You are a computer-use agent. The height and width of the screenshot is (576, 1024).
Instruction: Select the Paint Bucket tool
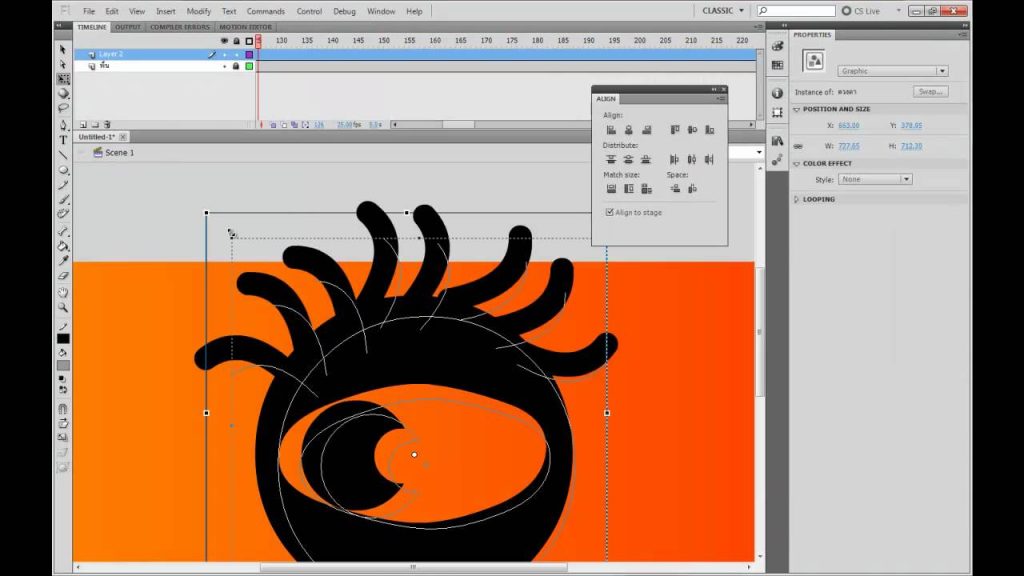pos(63,246)
